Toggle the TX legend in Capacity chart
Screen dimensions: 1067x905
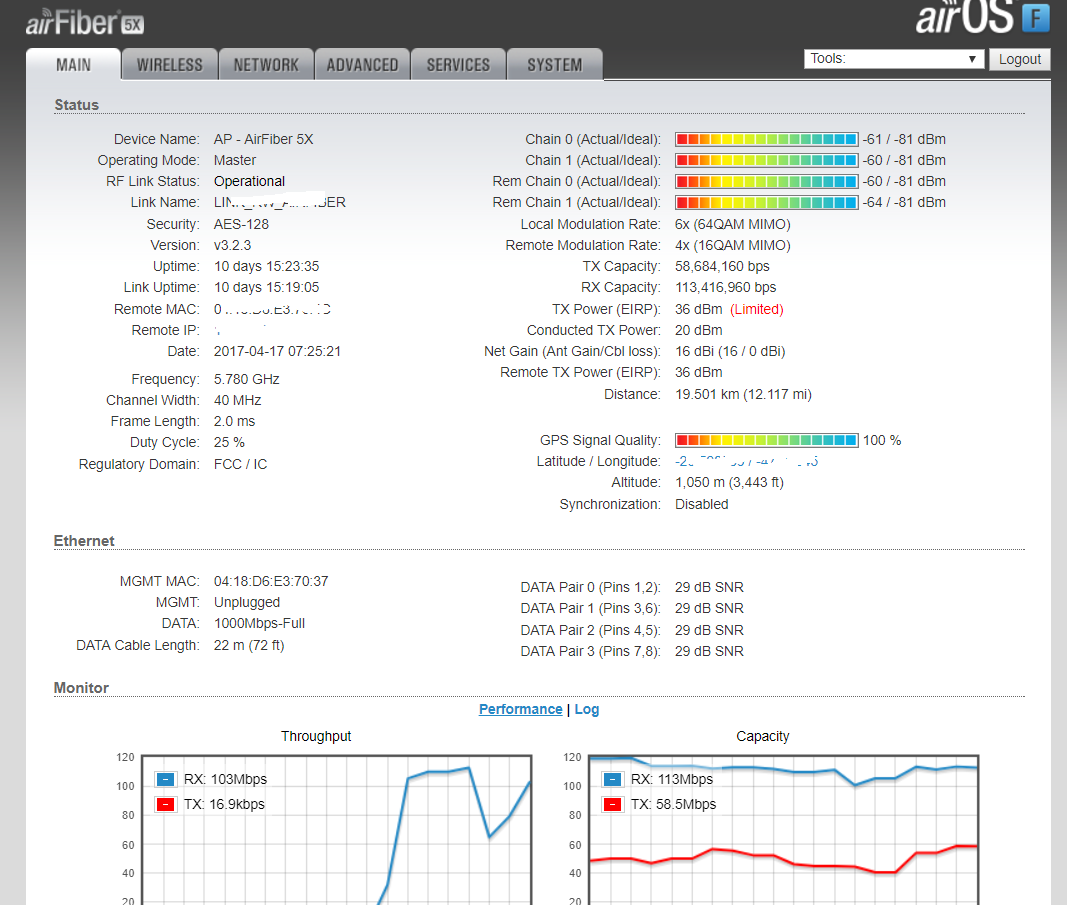612,804
